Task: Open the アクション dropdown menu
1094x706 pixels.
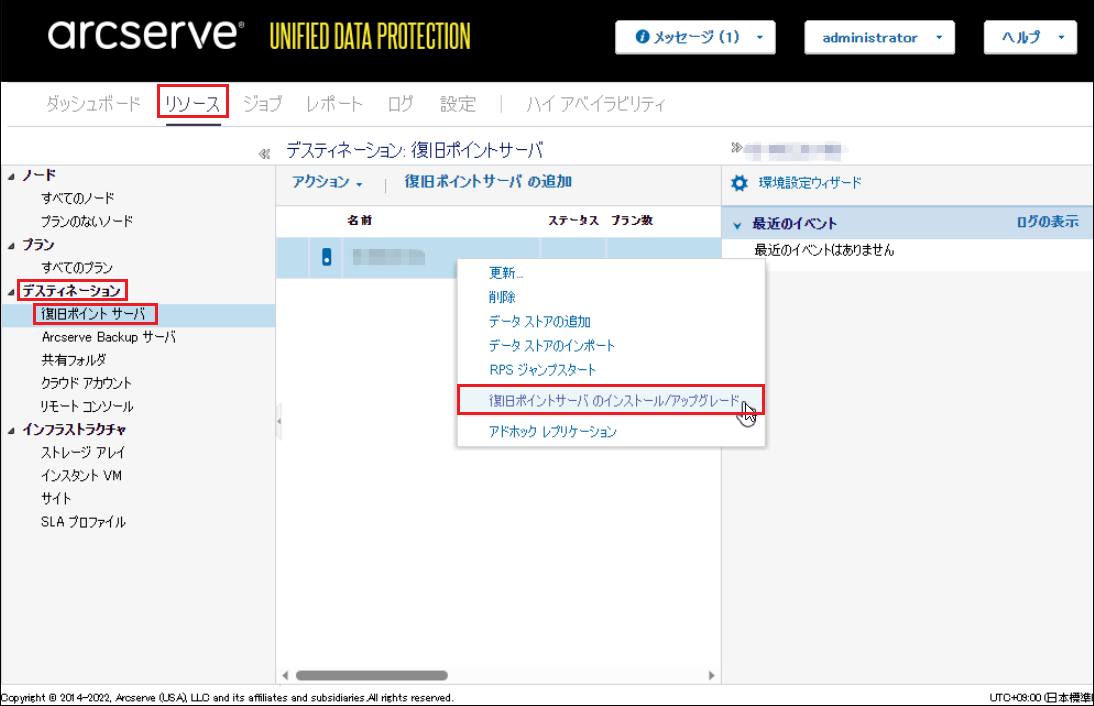Action: point(327,182)
